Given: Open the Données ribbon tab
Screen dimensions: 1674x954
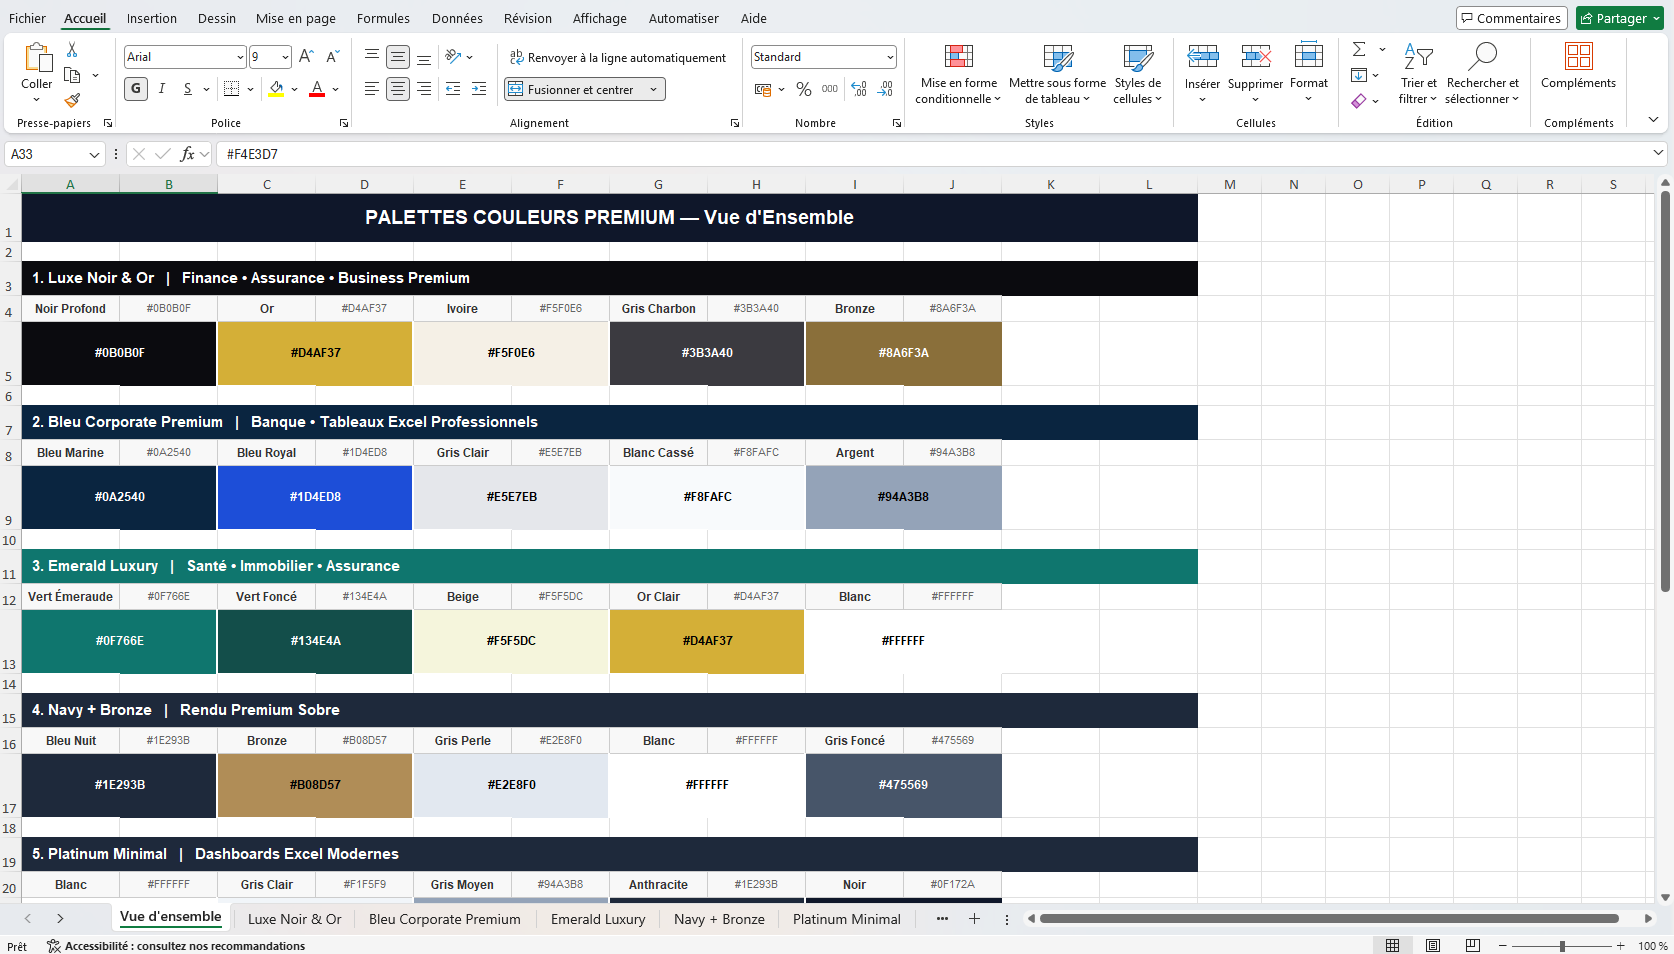Looking at the screenshot, I should click(x=457, y=18).
